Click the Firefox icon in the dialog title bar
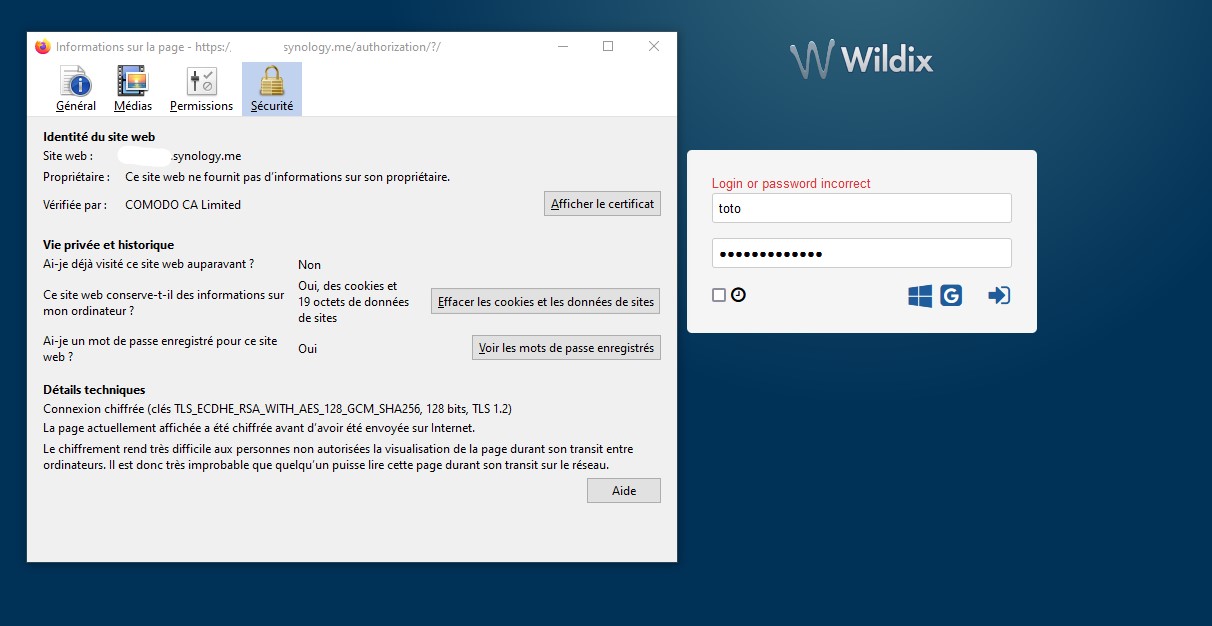Viewport: 1212px width, 626px height. pos(42,47)
